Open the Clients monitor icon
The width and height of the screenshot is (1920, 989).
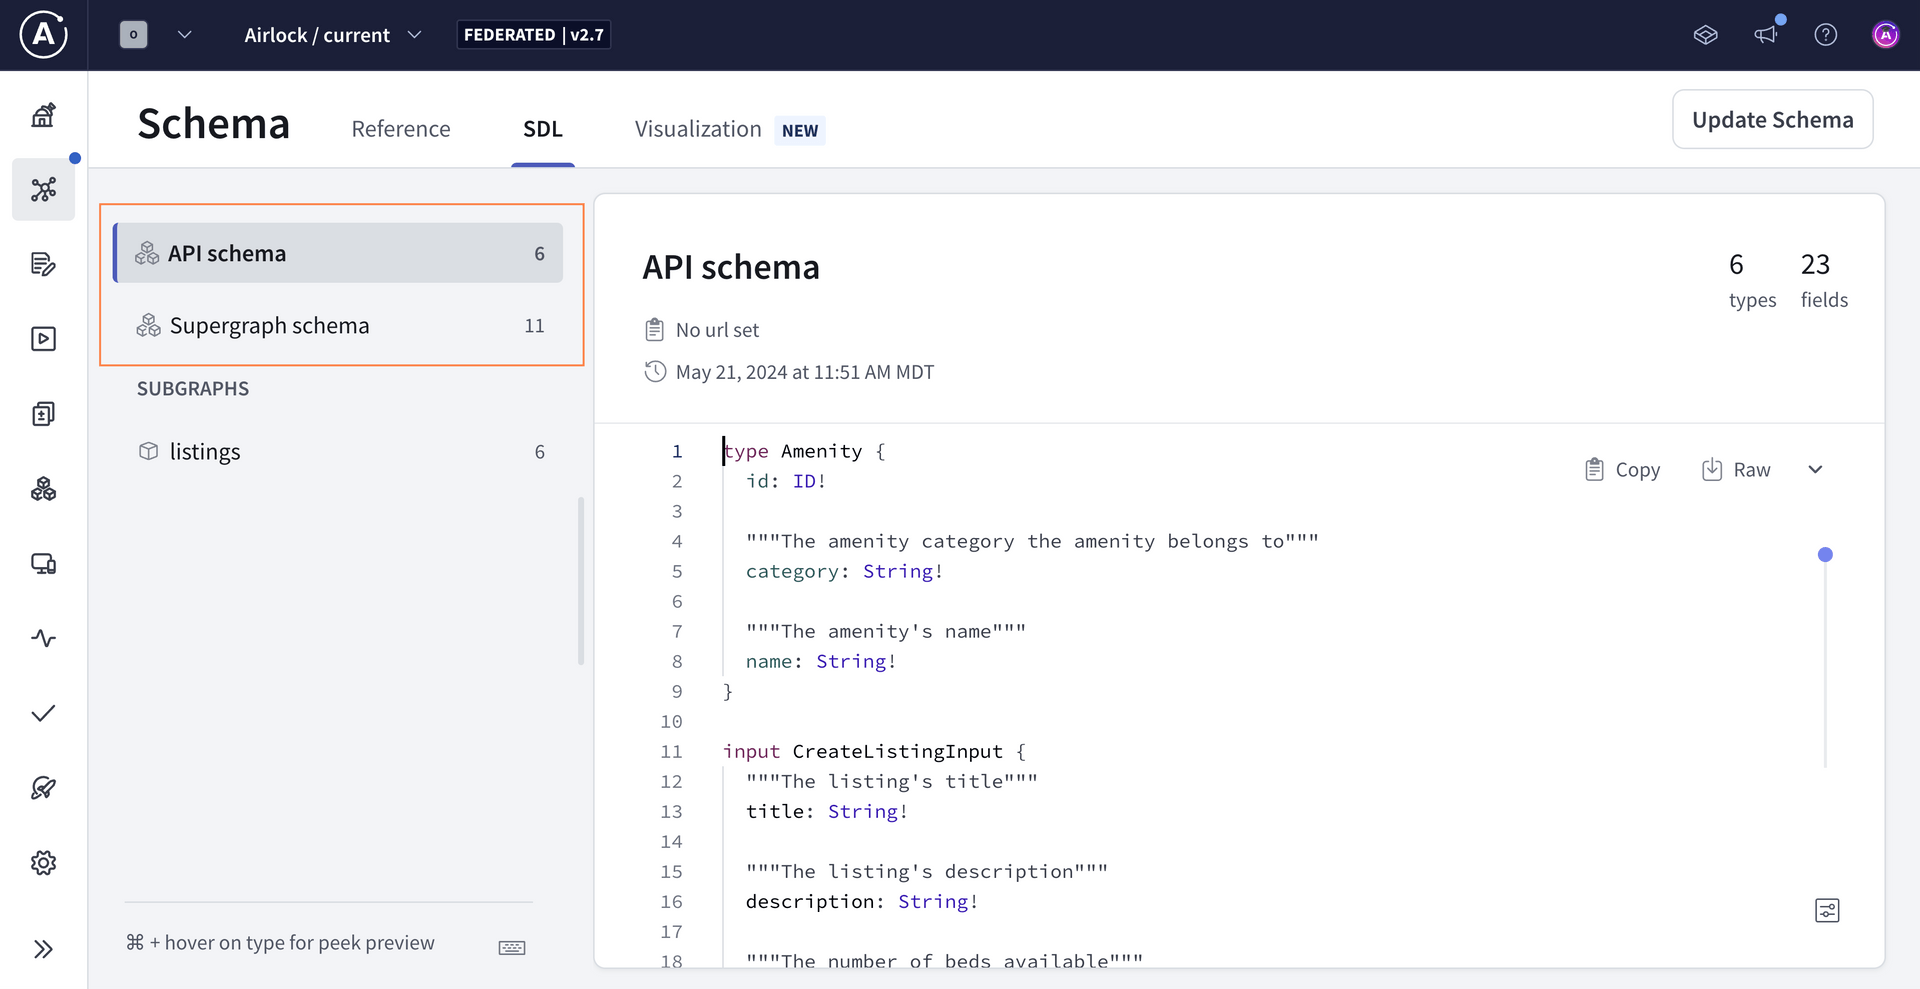[x=43, y=563]
